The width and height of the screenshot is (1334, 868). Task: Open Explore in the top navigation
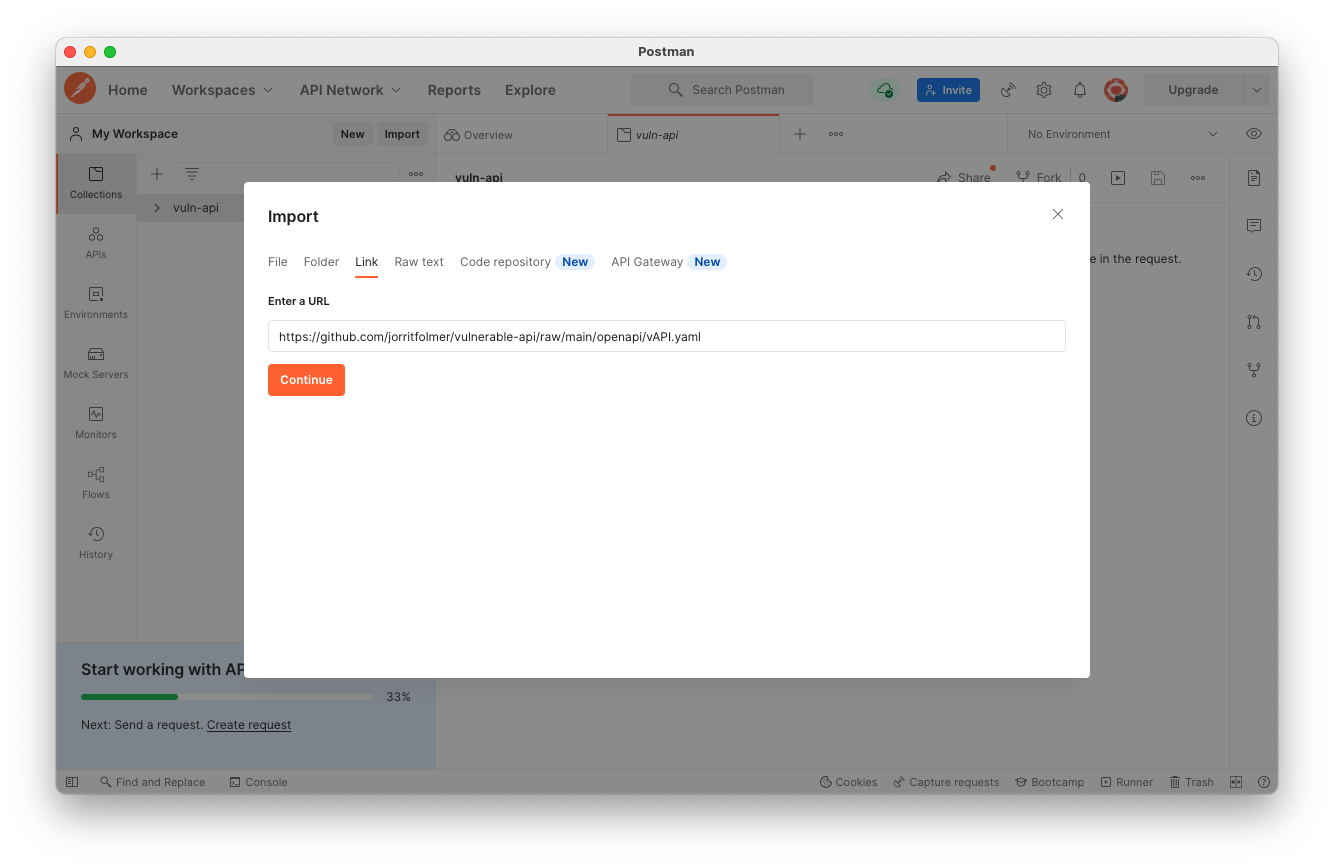click(530, 90)
